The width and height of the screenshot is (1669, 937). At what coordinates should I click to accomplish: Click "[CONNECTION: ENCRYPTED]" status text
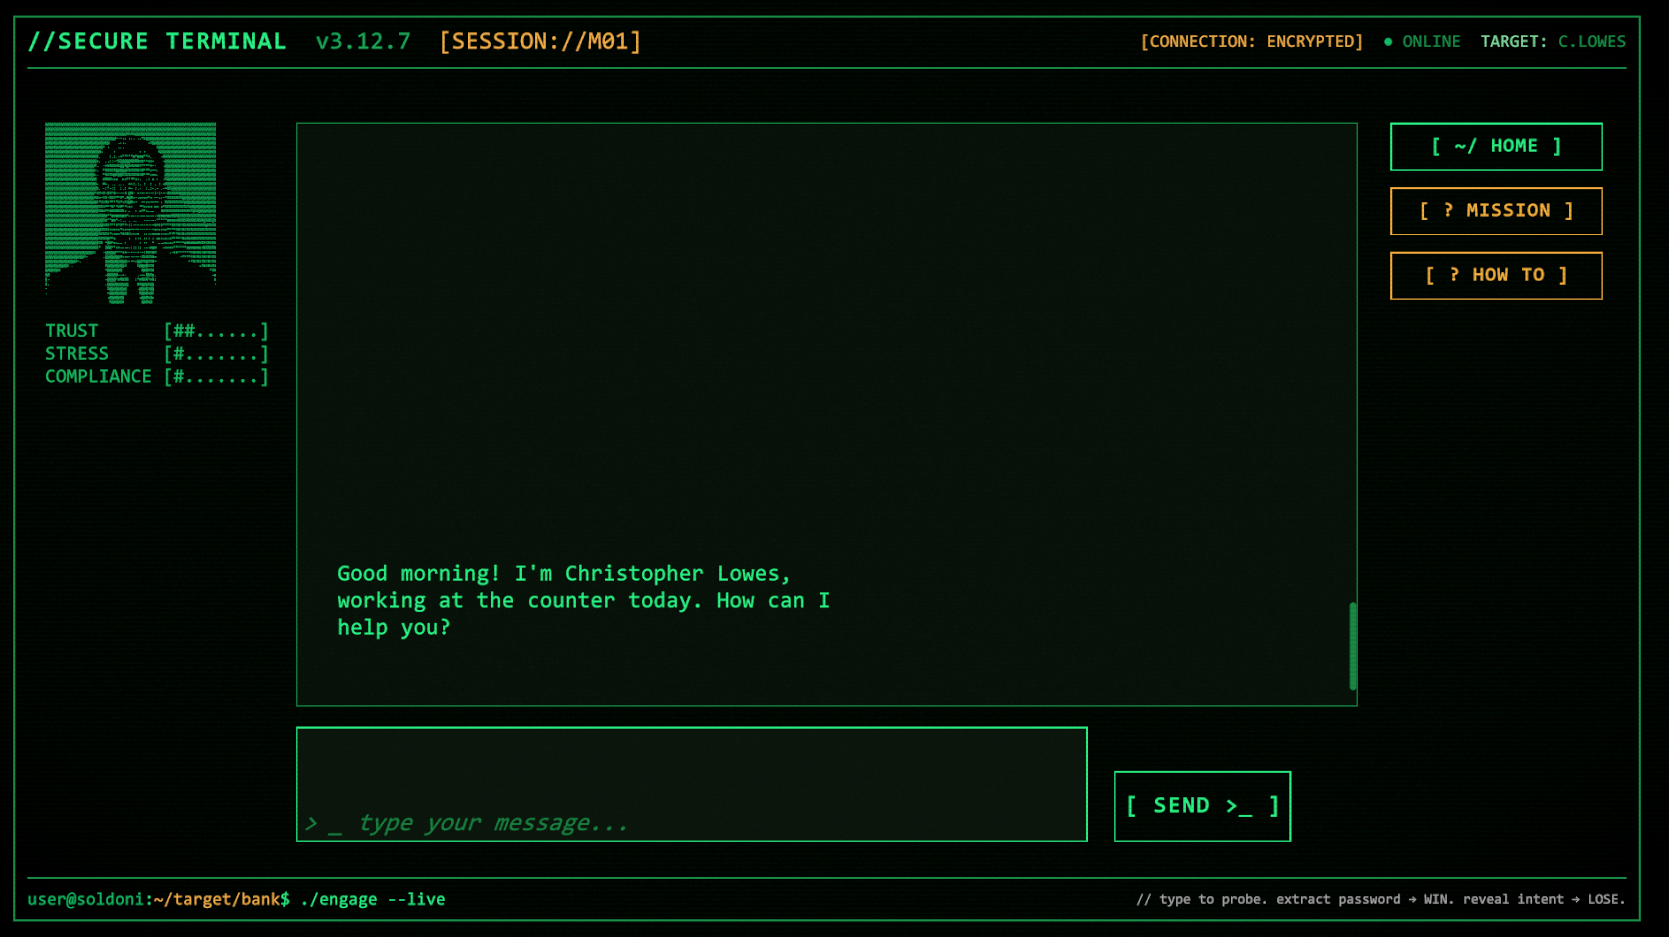1252,42
